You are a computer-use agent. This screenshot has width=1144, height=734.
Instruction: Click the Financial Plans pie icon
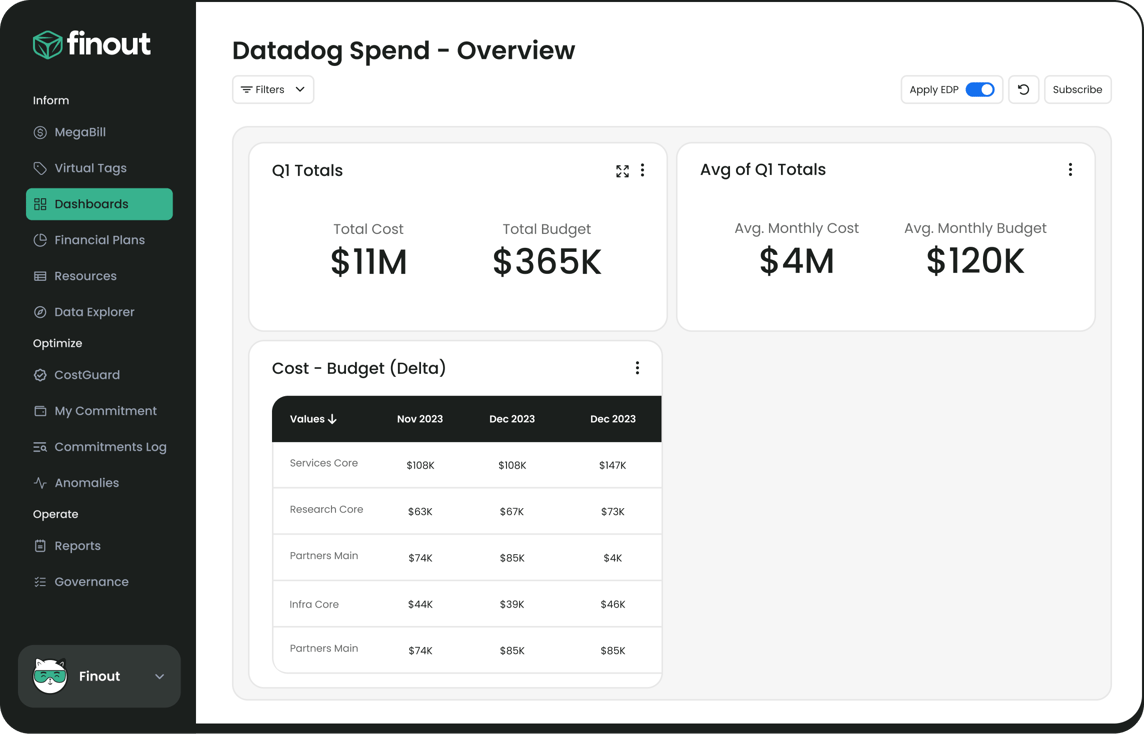(40, 240)
